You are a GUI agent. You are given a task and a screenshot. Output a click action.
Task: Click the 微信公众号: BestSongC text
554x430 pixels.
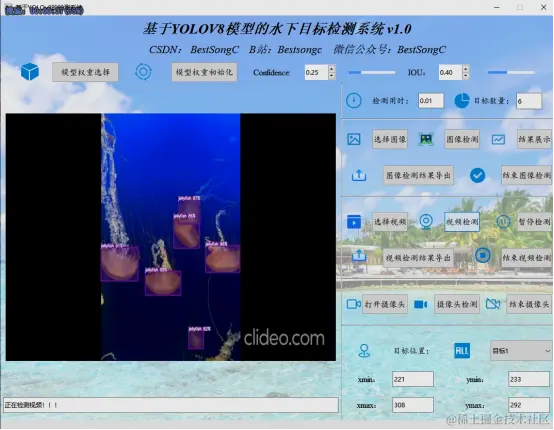389,50
